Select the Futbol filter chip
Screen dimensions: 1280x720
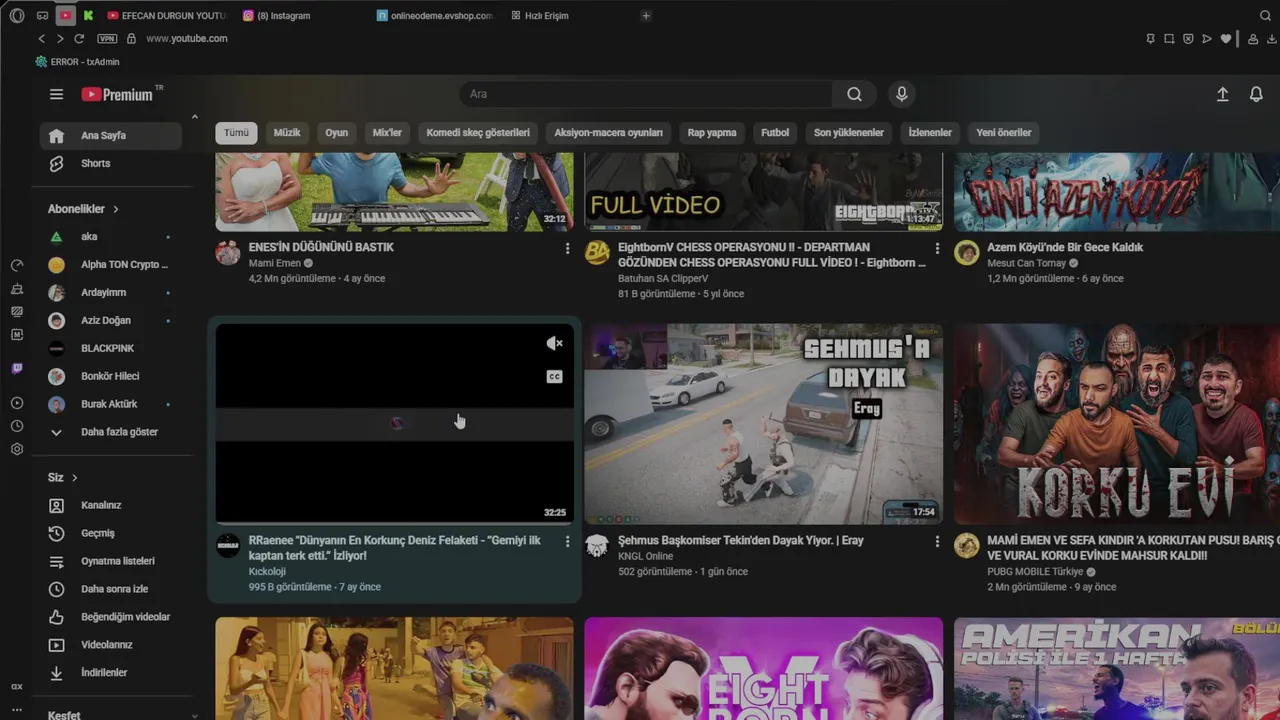click(775, 132)
